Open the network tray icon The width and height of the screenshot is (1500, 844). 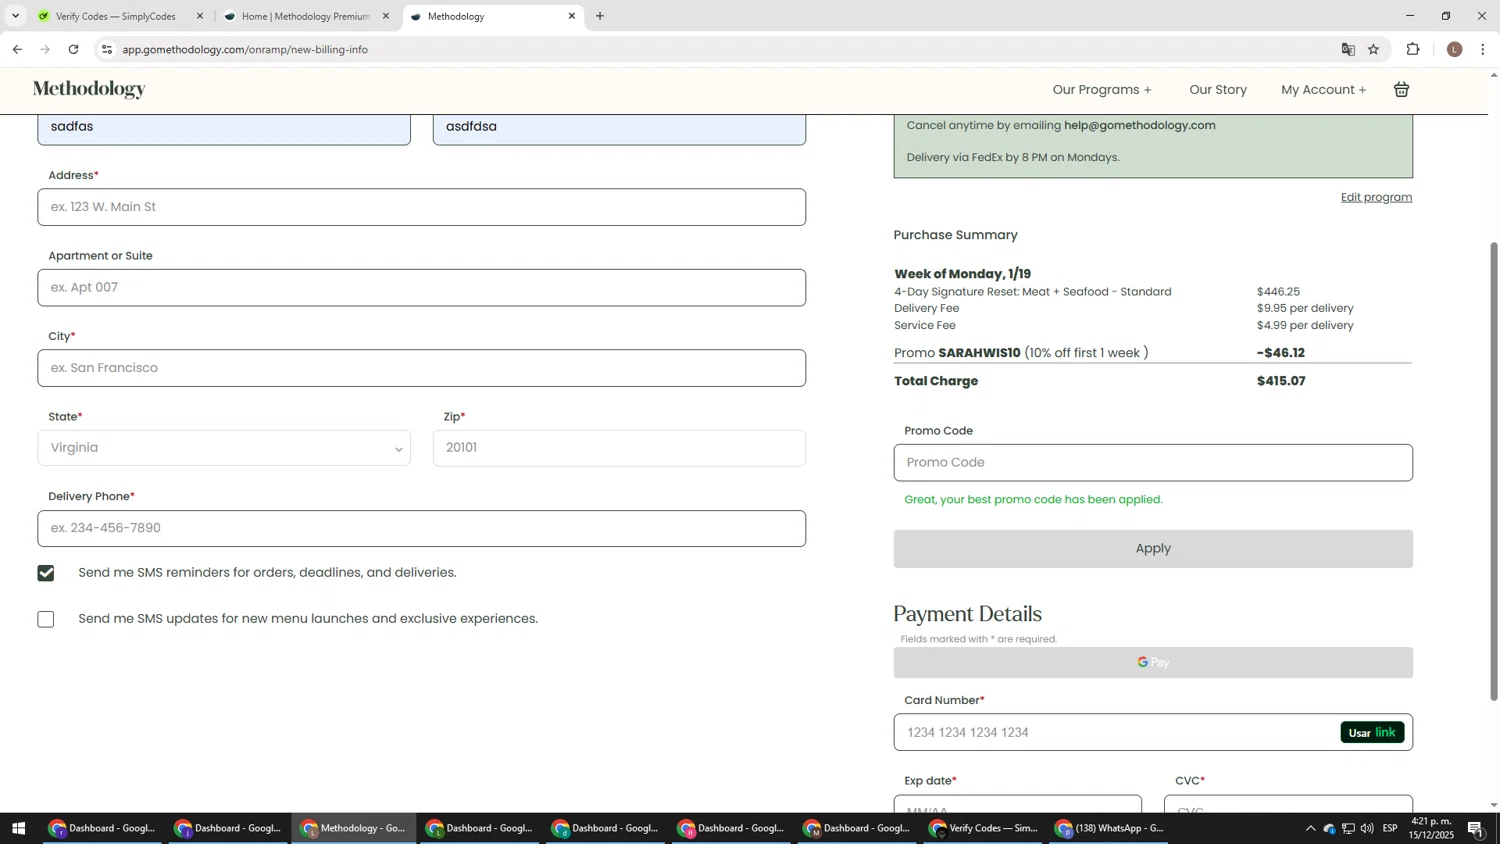[x=1348, y=828]
